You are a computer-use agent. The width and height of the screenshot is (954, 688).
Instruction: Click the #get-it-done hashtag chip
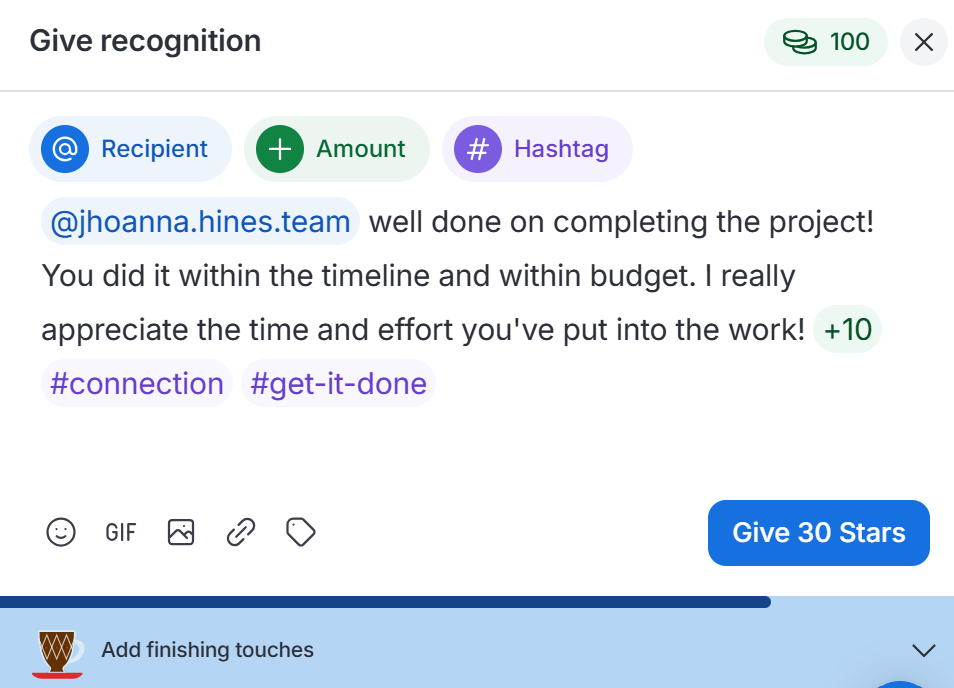[338, 384]
